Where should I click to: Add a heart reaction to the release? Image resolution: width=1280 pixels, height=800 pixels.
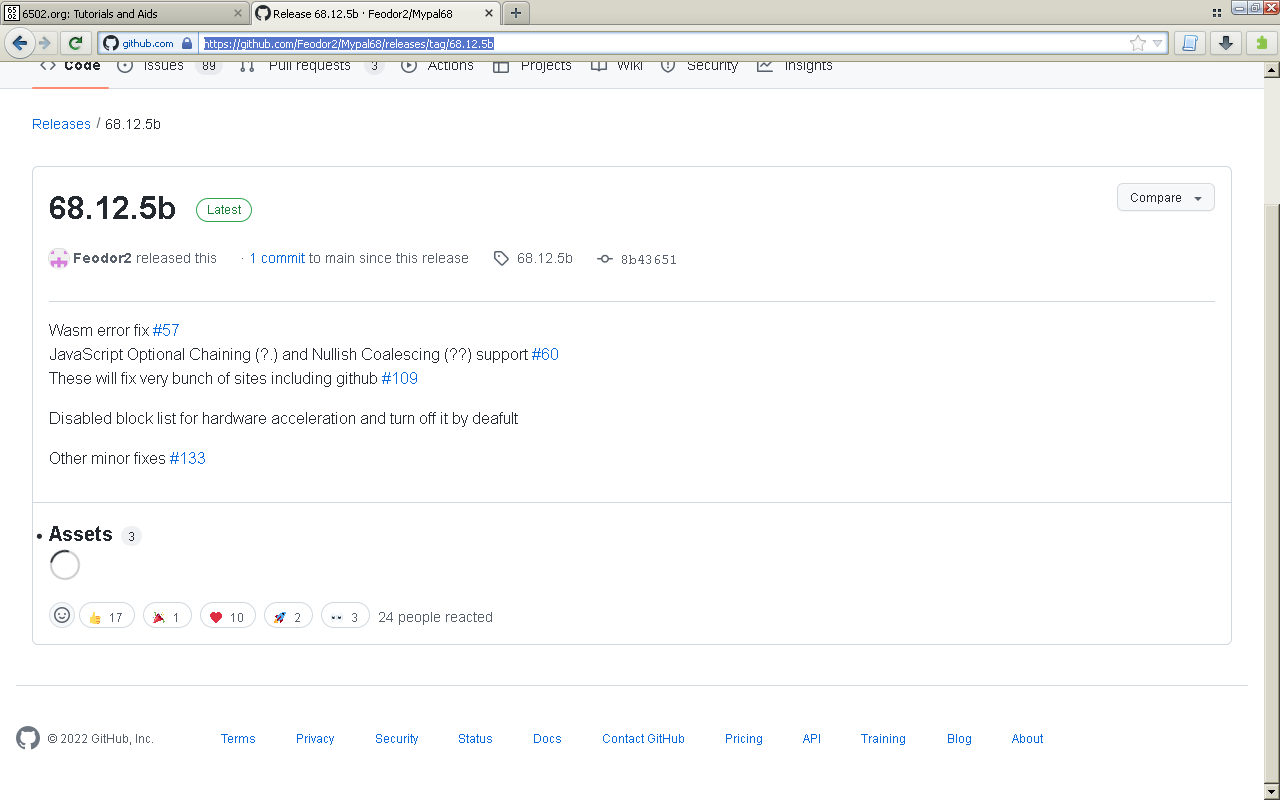click(x=227, y=616)
